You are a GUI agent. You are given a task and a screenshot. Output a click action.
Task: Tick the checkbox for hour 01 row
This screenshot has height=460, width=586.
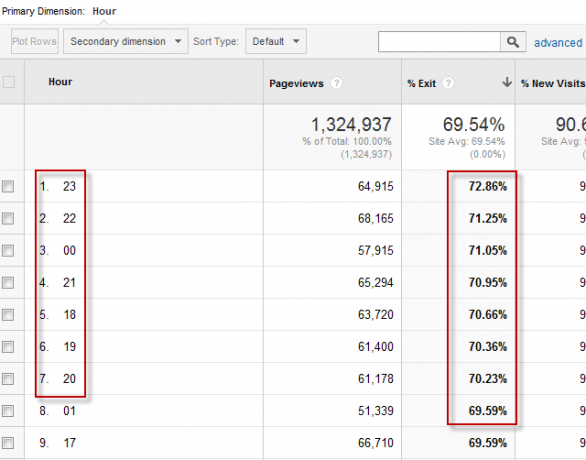(8, 411)
